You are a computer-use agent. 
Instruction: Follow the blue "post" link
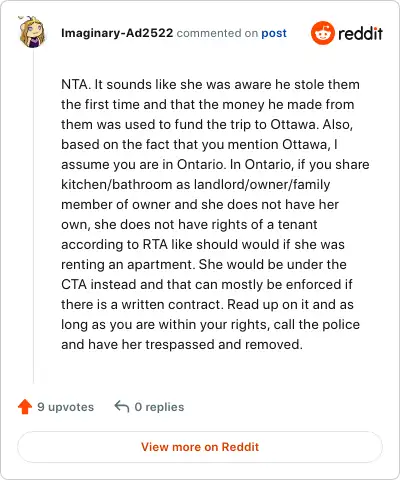[x=274, y=33]
